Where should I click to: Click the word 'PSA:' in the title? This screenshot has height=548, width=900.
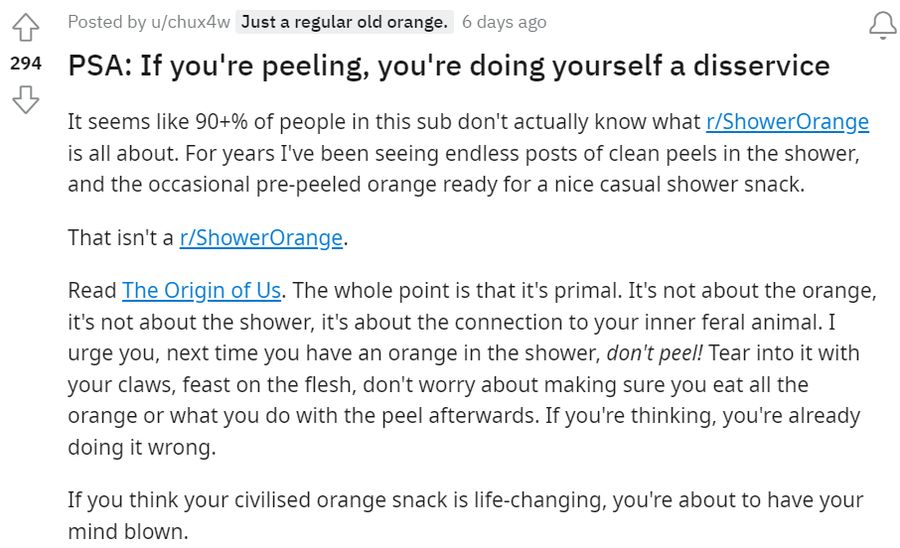point(100,65)
